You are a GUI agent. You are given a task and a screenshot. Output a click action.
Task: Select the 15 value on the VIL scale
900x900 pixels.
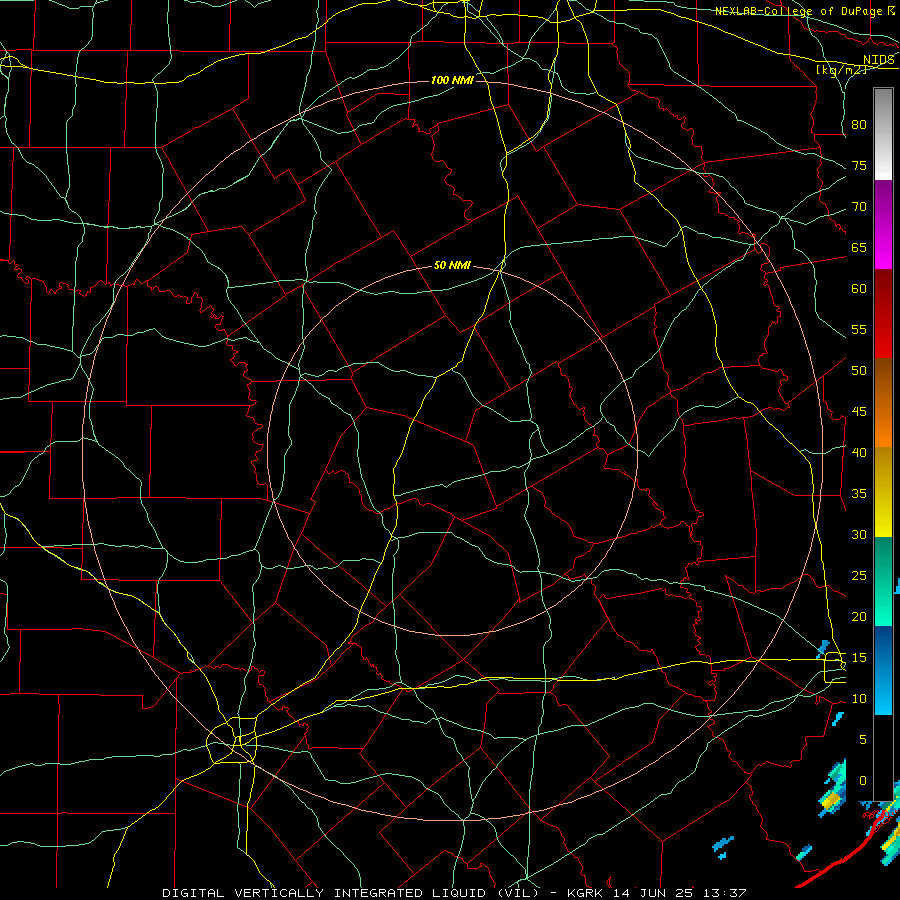pyautogui.click(x=859, y=658)
